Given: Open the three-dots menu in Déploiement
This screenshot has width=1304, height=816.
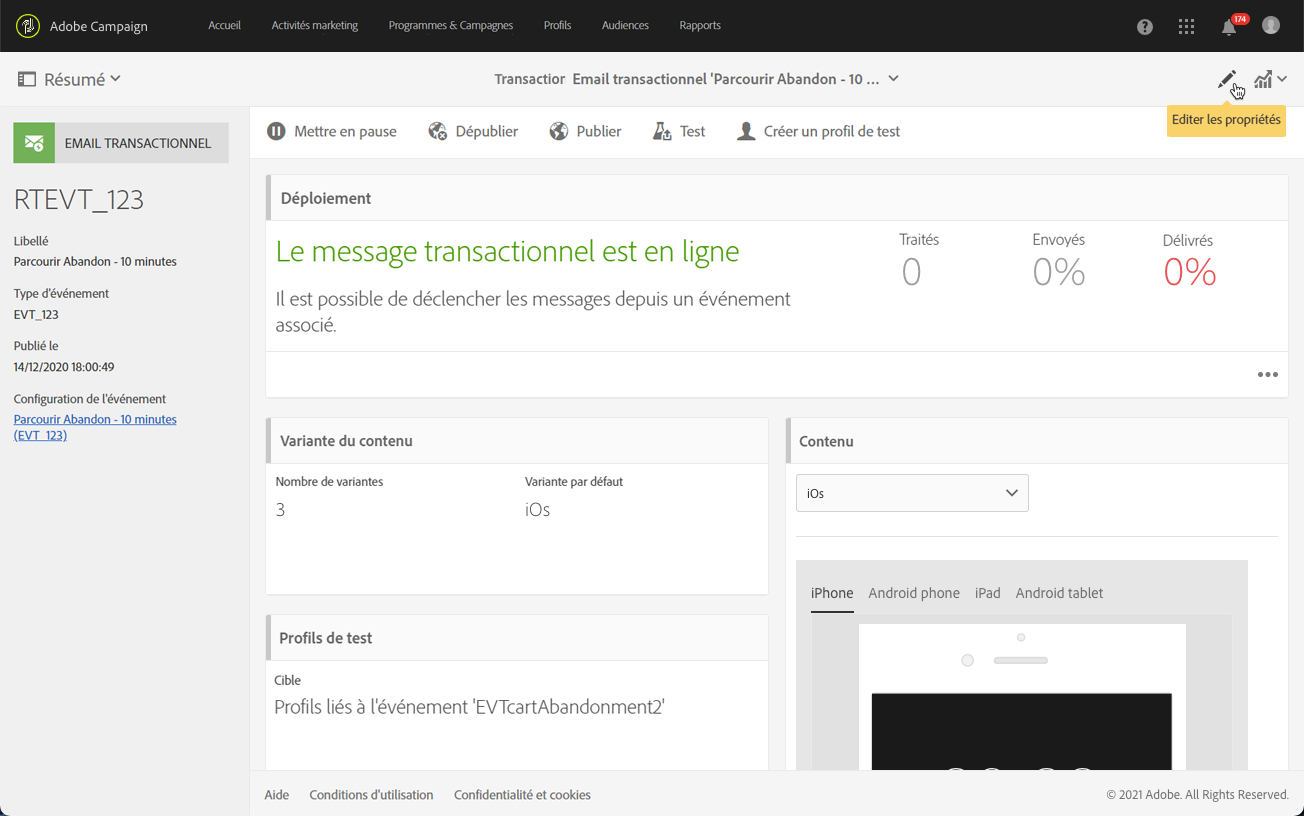Looking at the screenshot, I should coord(1267,375).
